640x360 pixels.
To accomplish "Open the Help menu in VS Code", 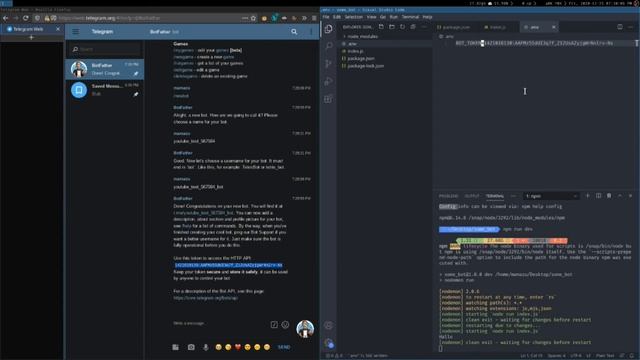I will click(427, 17).
